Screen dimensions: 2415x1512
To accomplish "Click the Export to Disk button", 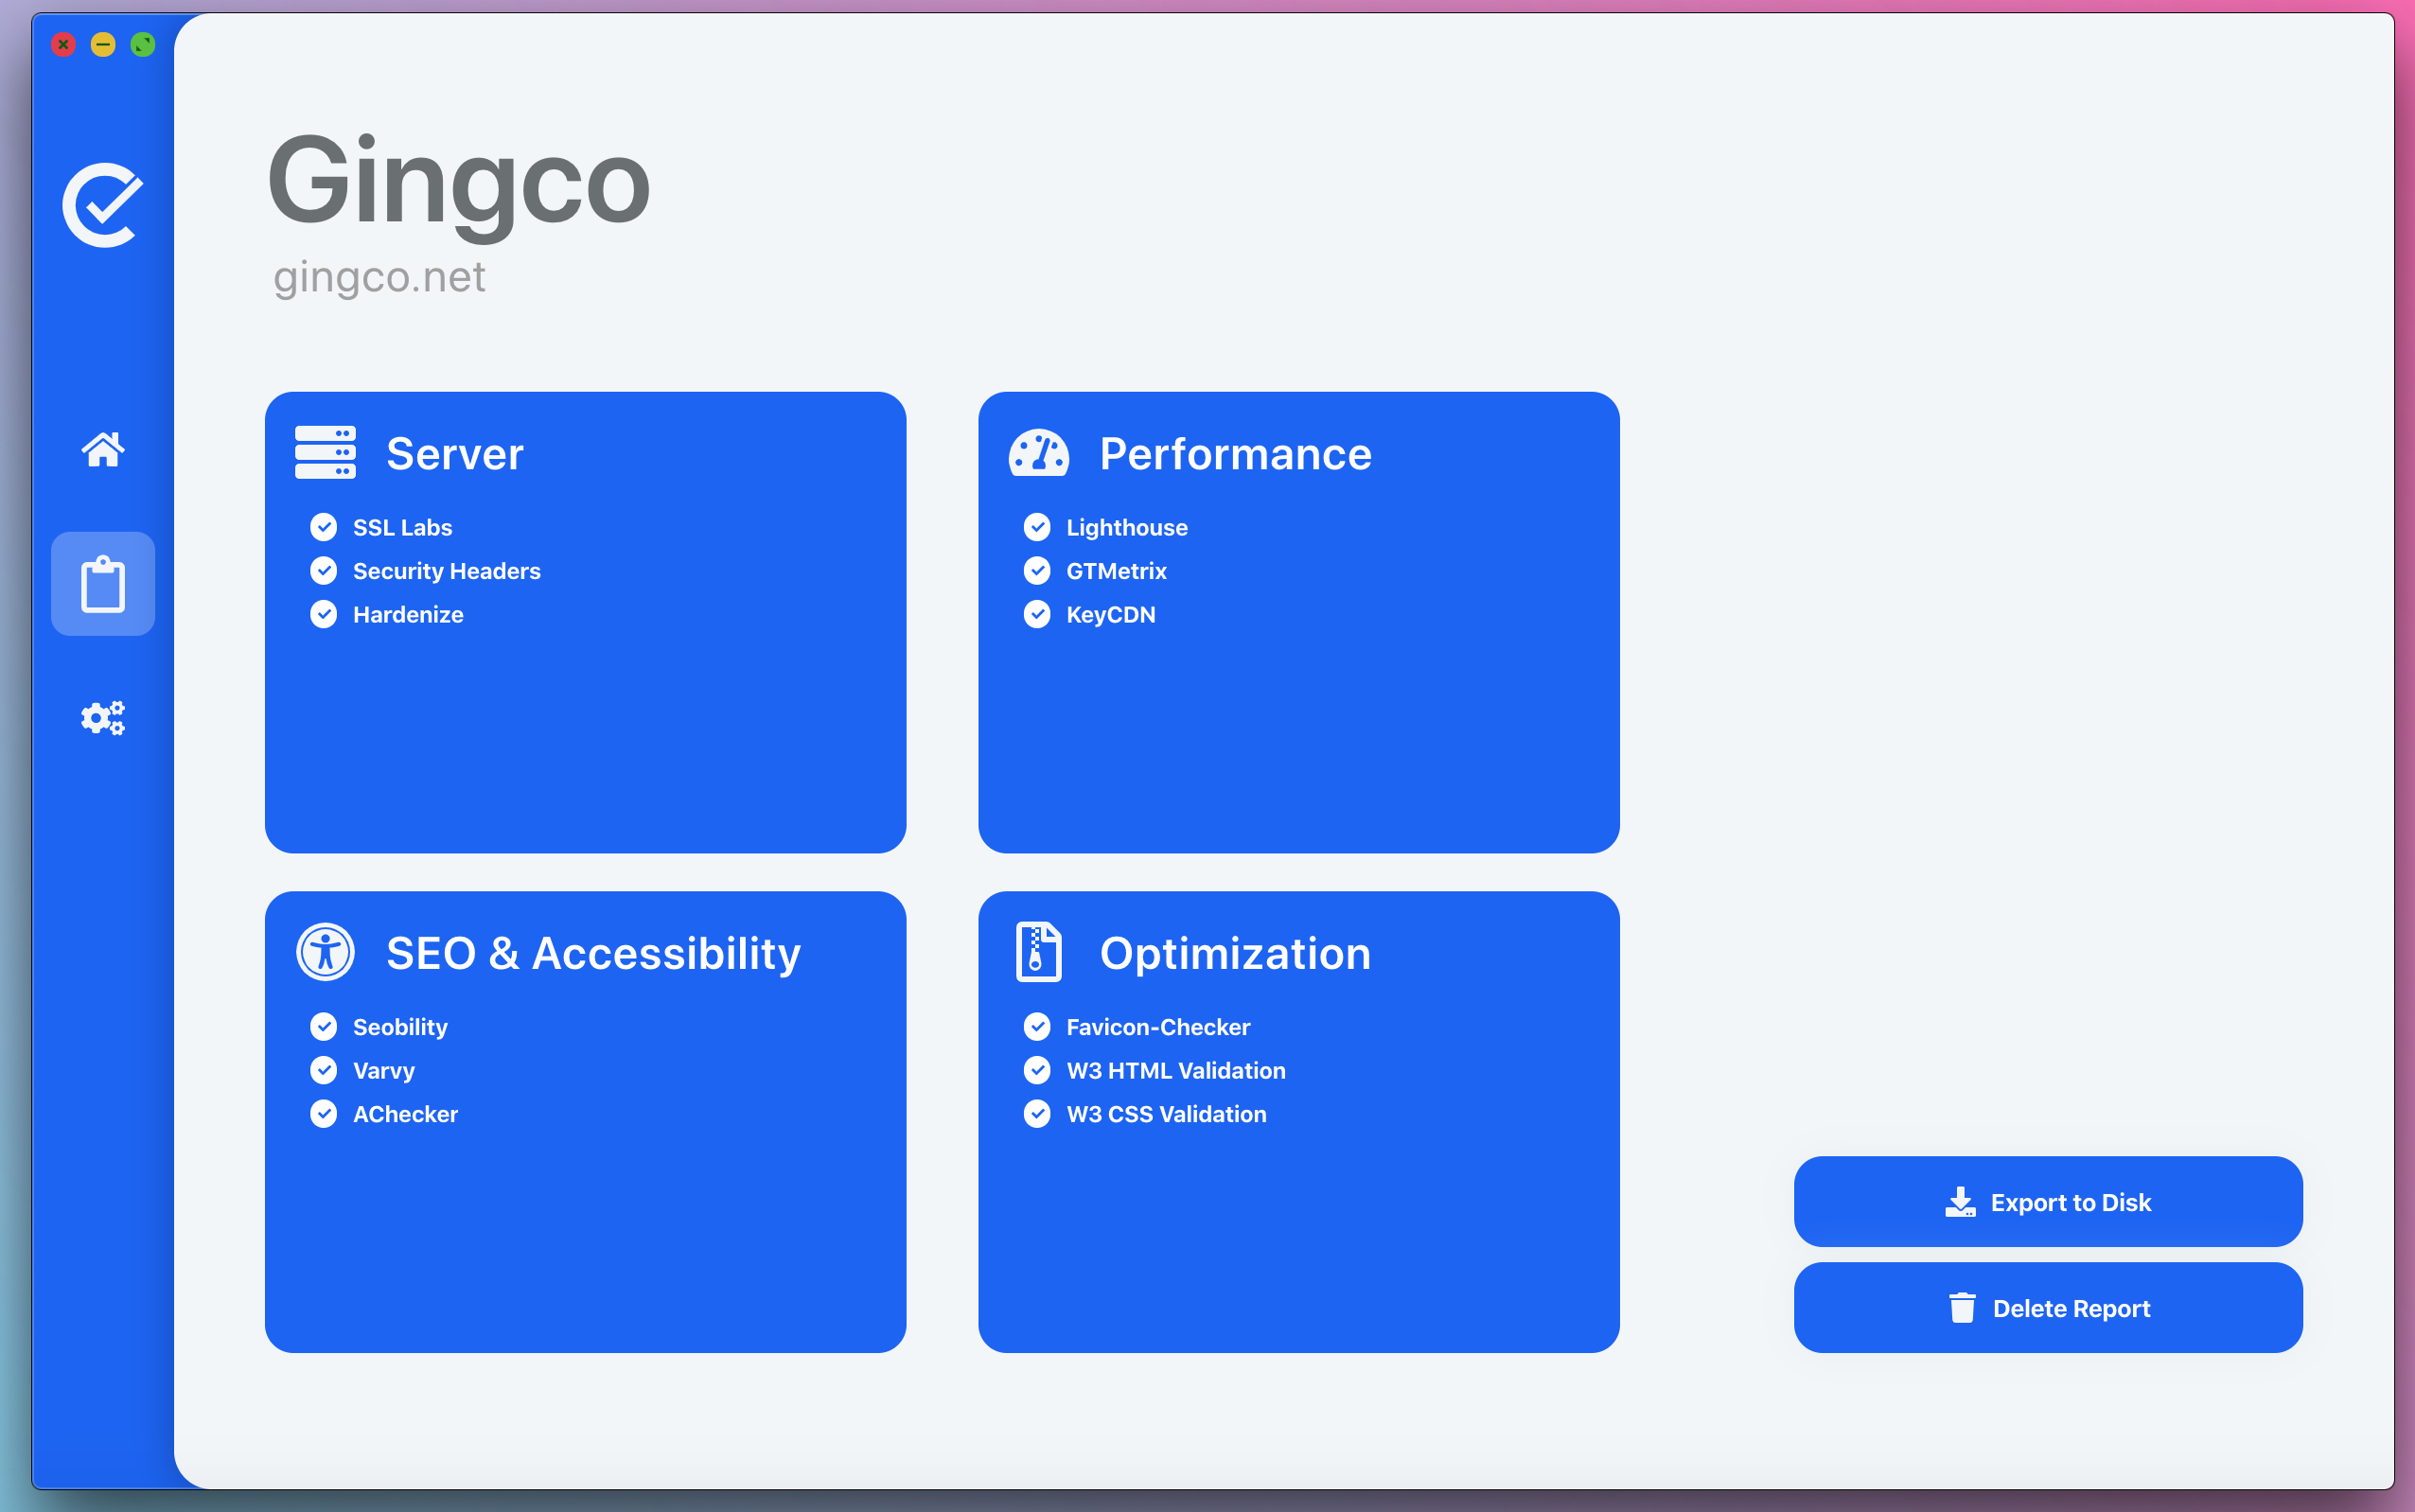I will [x=2047, y=1202].
